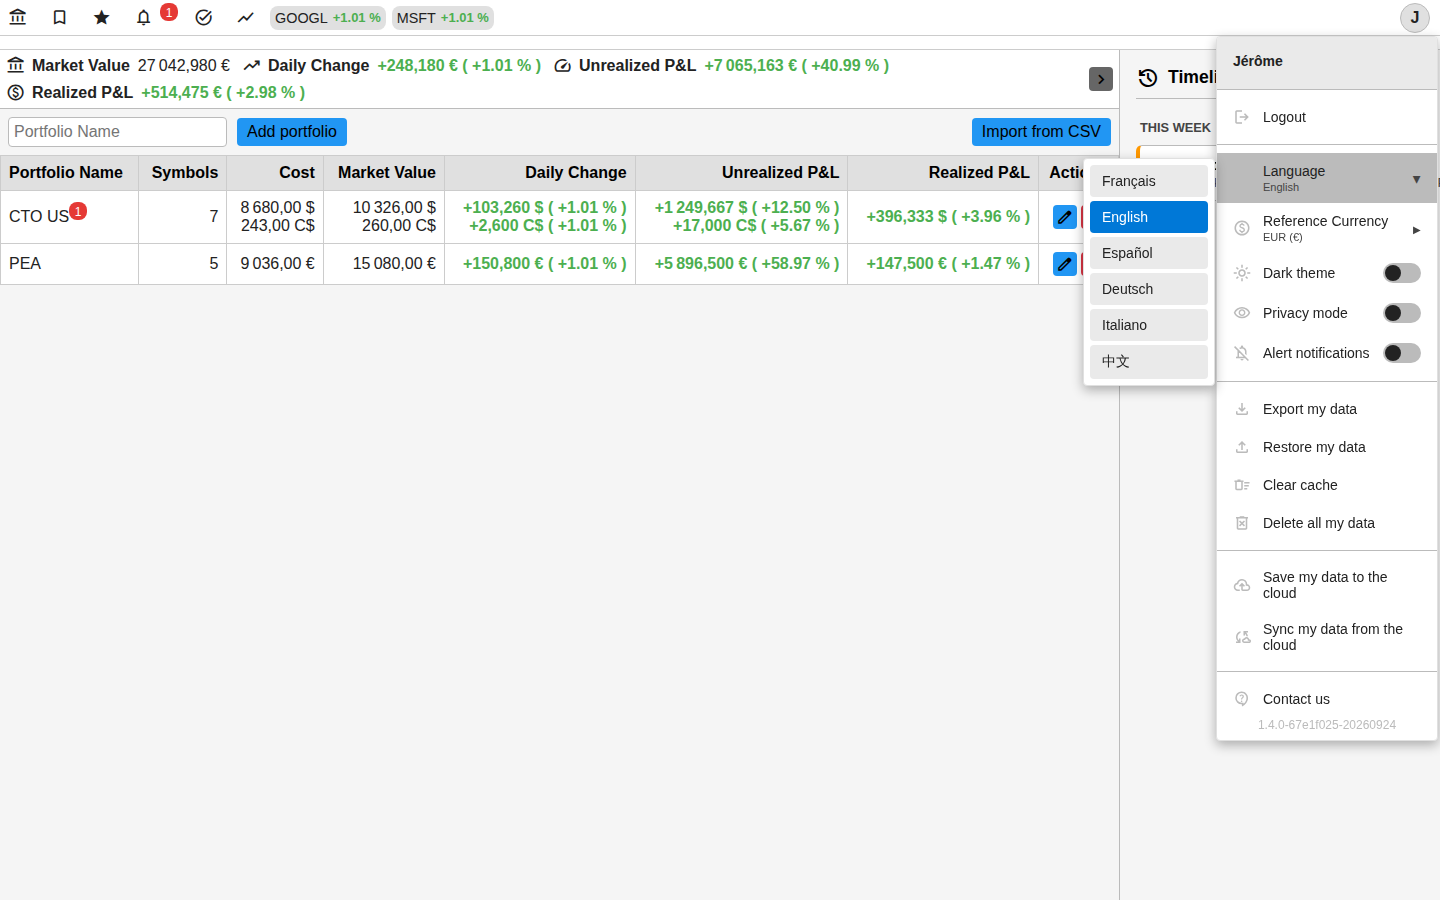Click the edit pencil for CTO US
The height and width of the screenshot is (900, 1440).
tap(1065, 217)
